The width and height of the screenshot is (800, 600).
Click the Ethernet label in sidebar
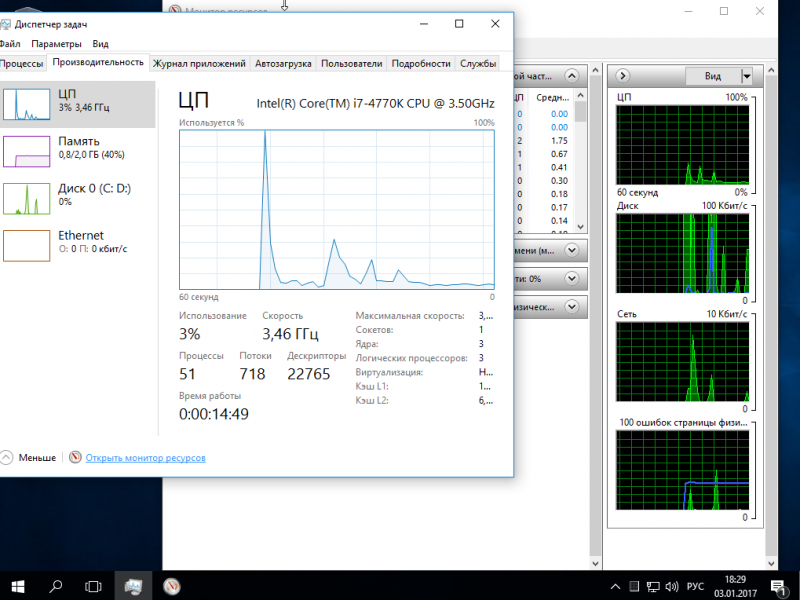click(81, 235)
